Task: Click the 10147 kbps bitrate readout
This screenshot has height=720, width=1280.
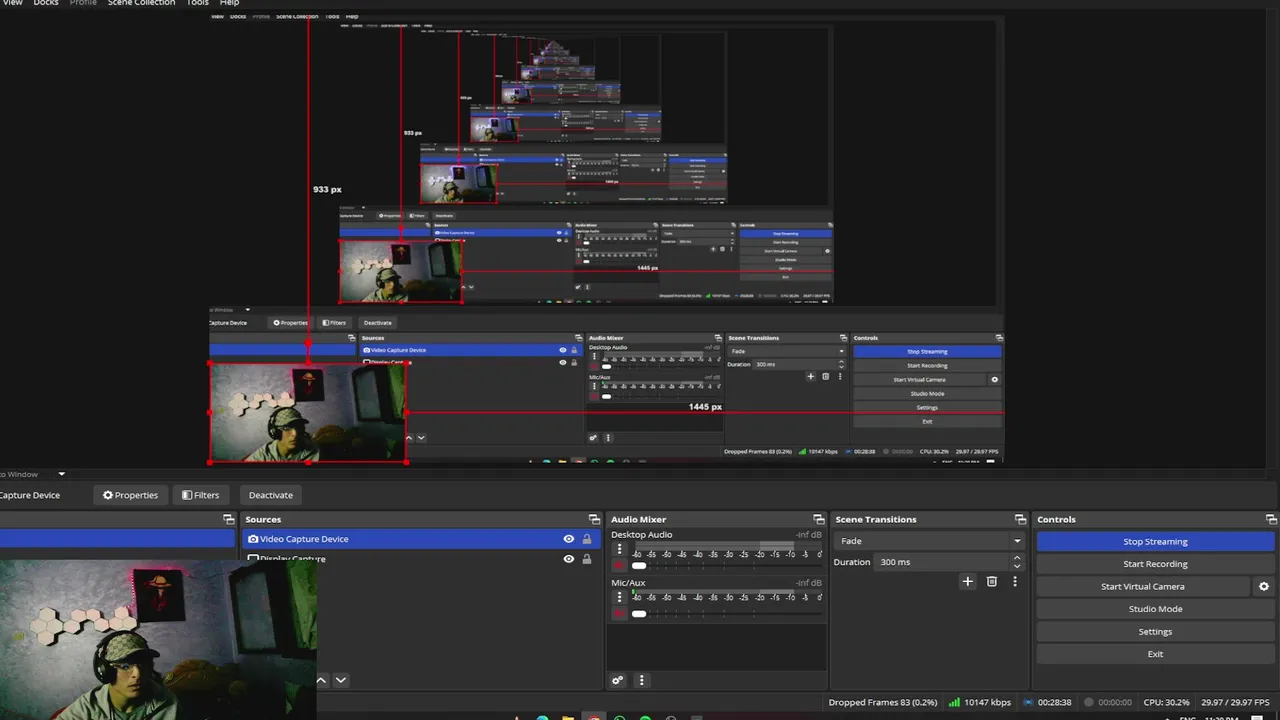Action: tap(987, 702)
